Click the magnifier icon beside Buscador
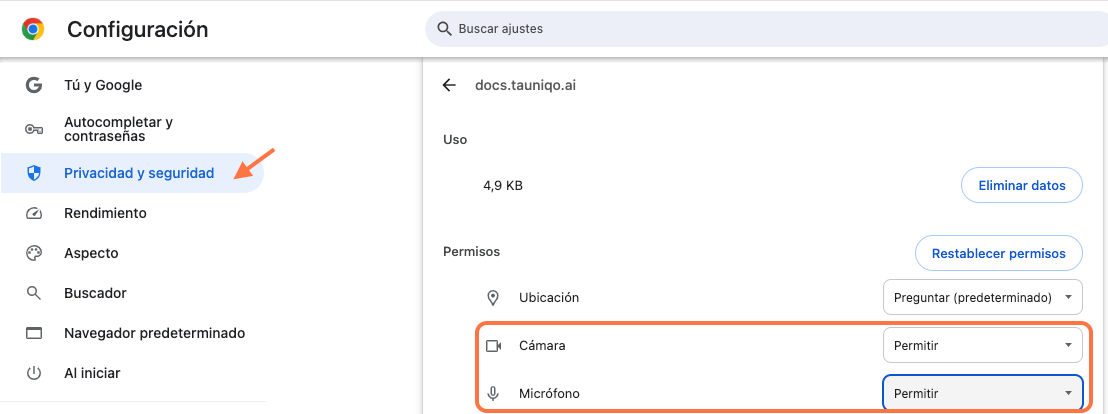The width and height of the screenshot is (1108, 414). [34, 293]
